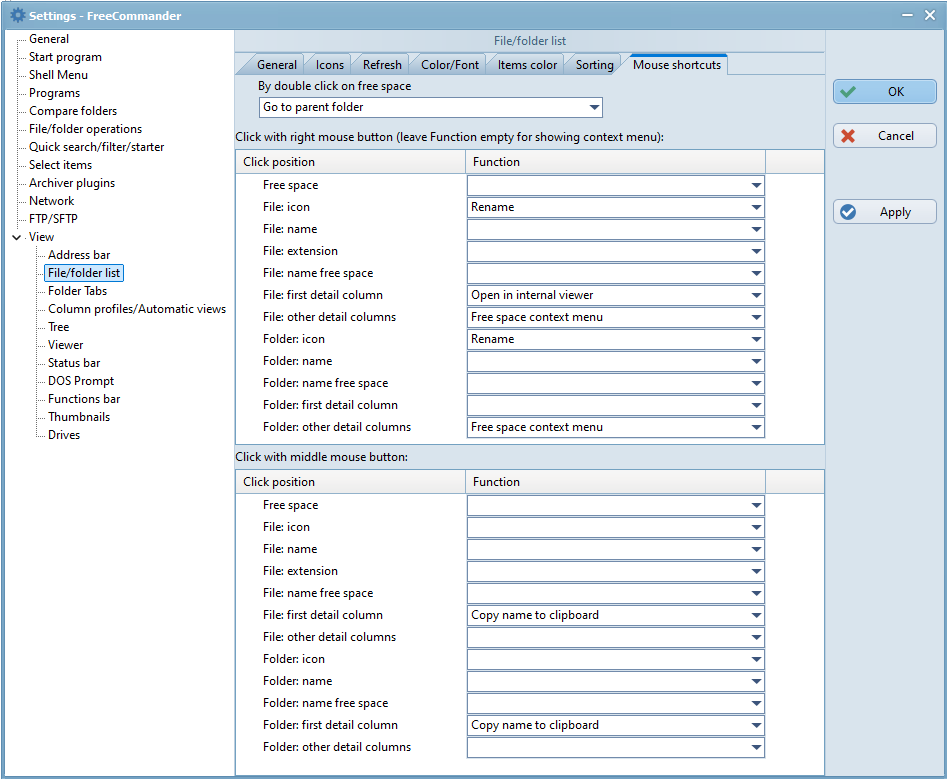Click the Apply button

tap(885, 212)
